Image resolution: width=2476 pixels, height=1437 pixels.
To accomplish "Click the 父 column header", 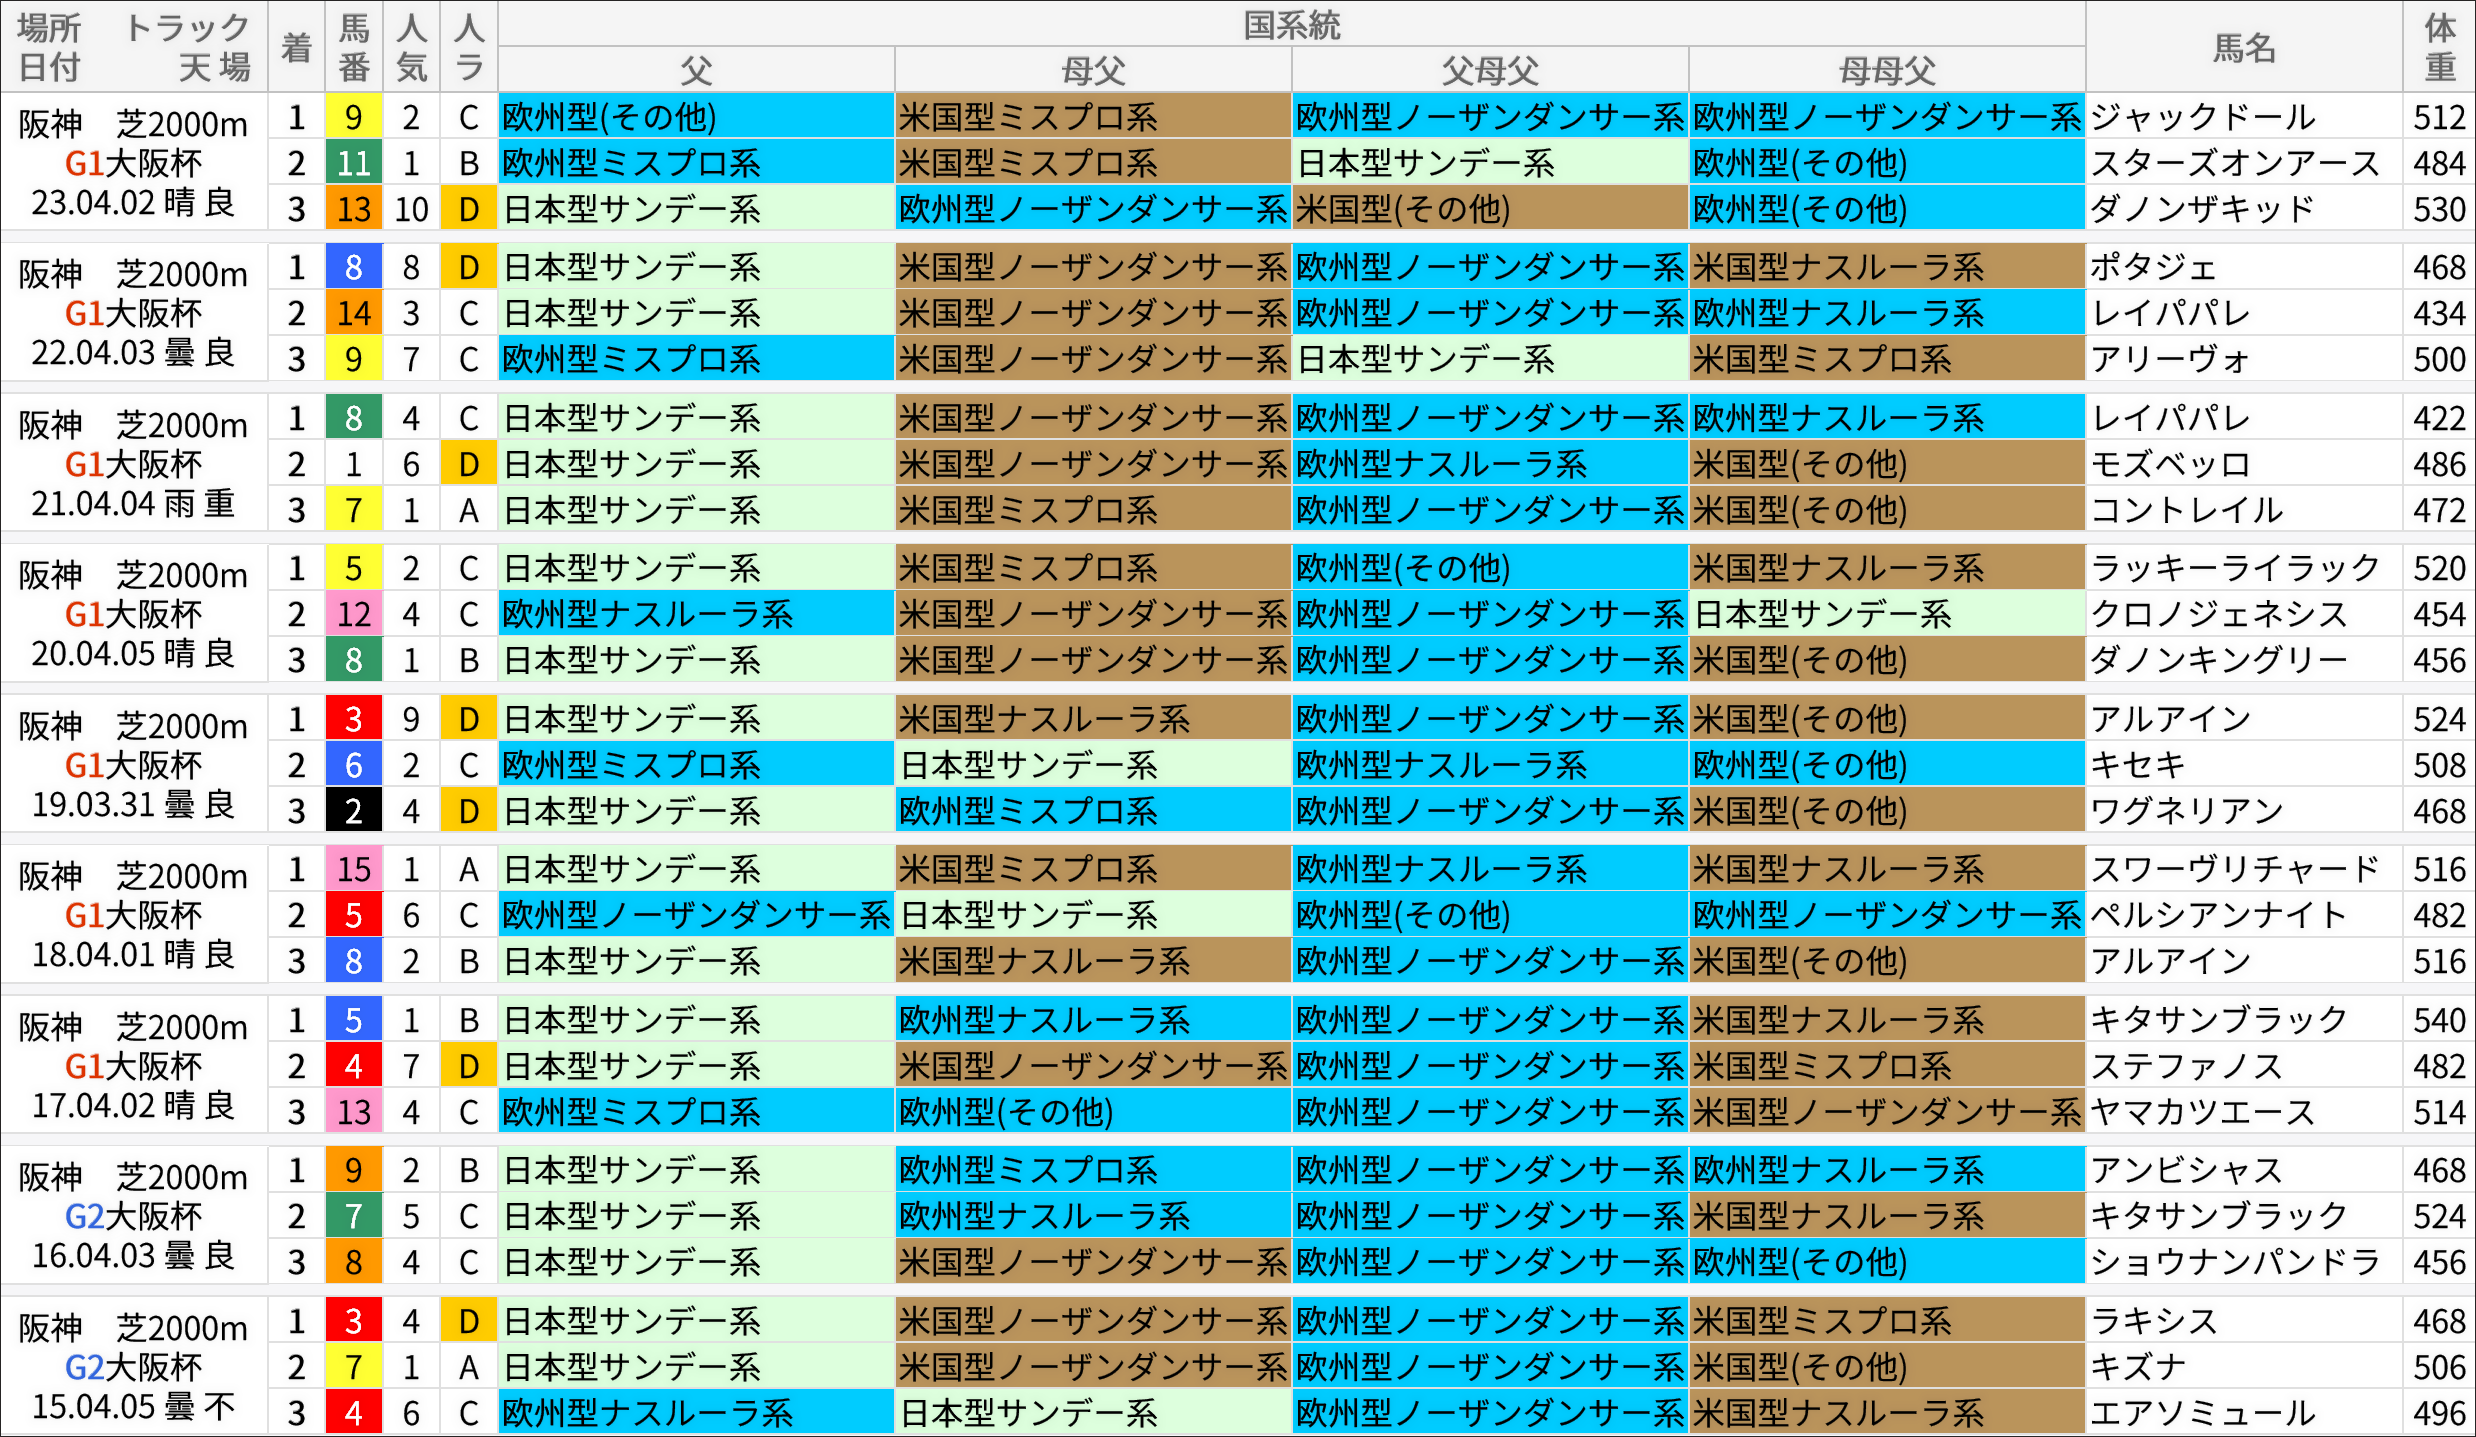I will click(x=696, y=70).
